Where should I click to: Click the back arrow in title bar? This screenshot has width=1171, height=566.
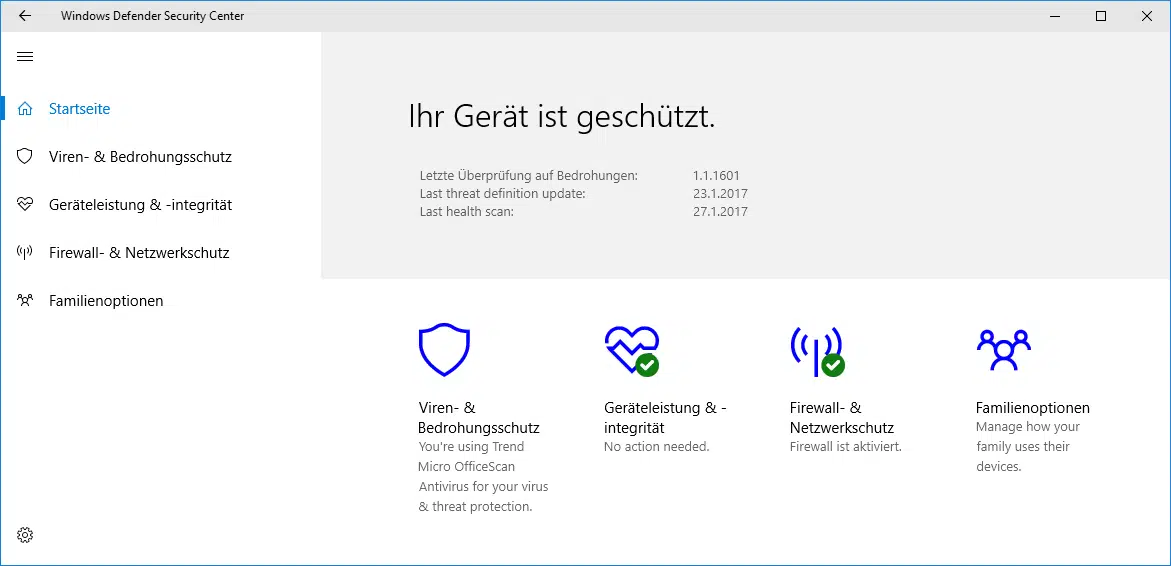pyautogui.click(x=25, y=16)
